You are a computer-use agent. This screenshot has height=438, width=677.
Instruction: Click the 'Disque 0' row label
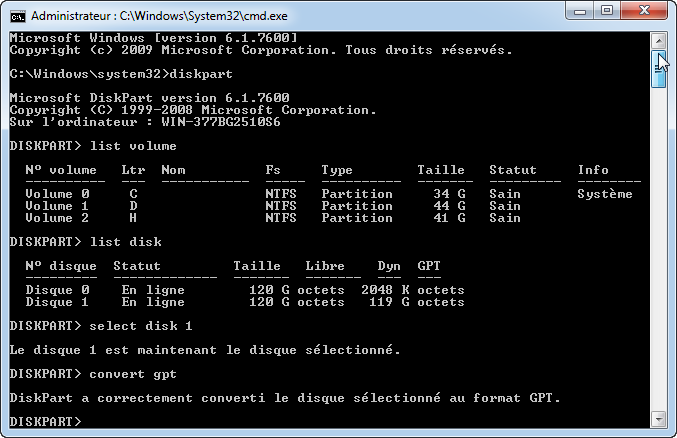(x=57, y=290)
